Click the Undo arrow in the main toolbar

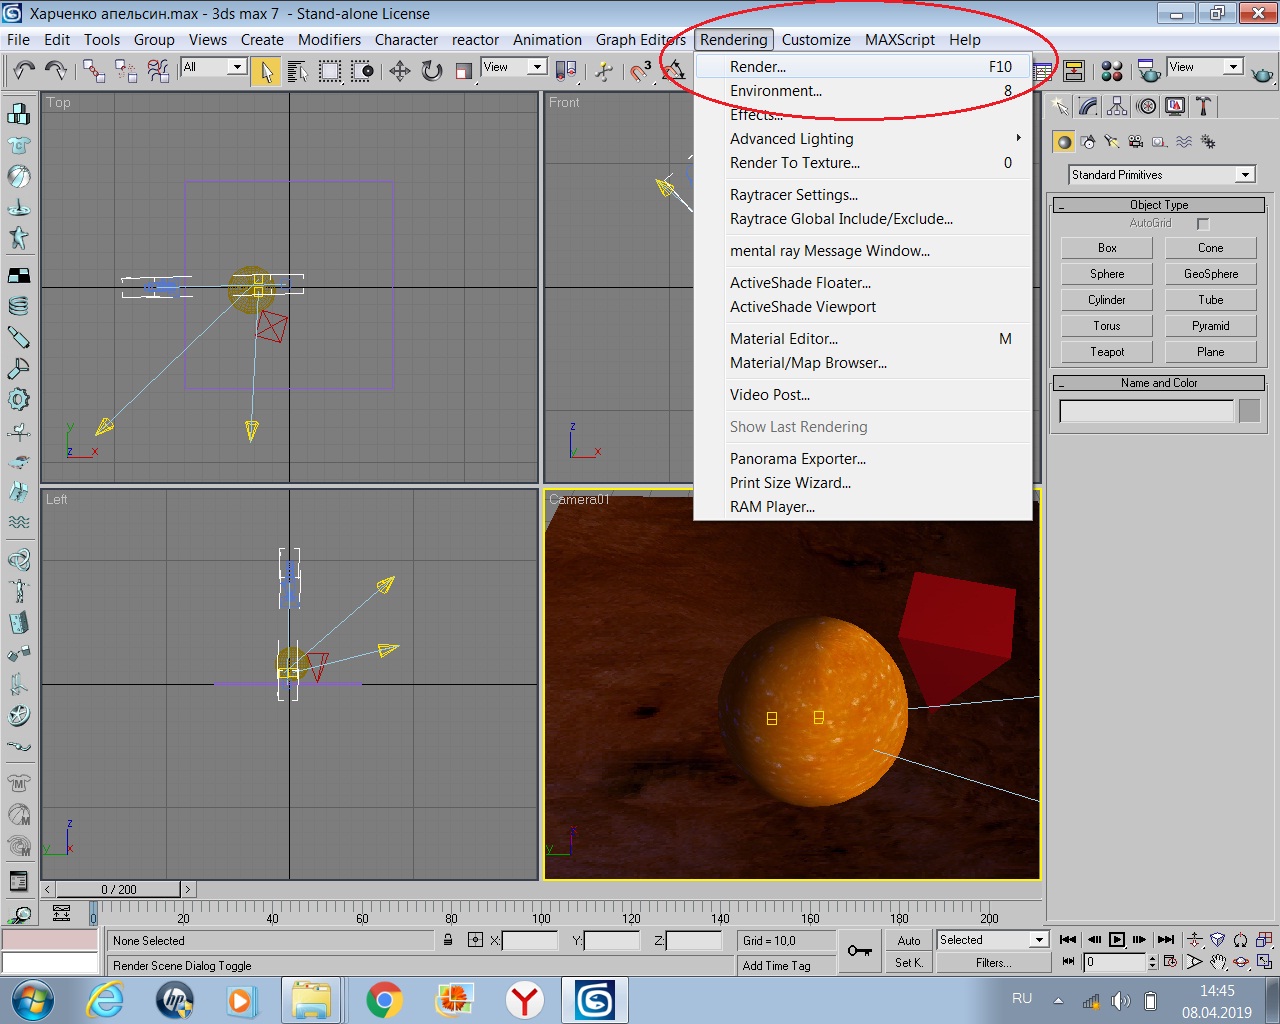pos(24,70)
